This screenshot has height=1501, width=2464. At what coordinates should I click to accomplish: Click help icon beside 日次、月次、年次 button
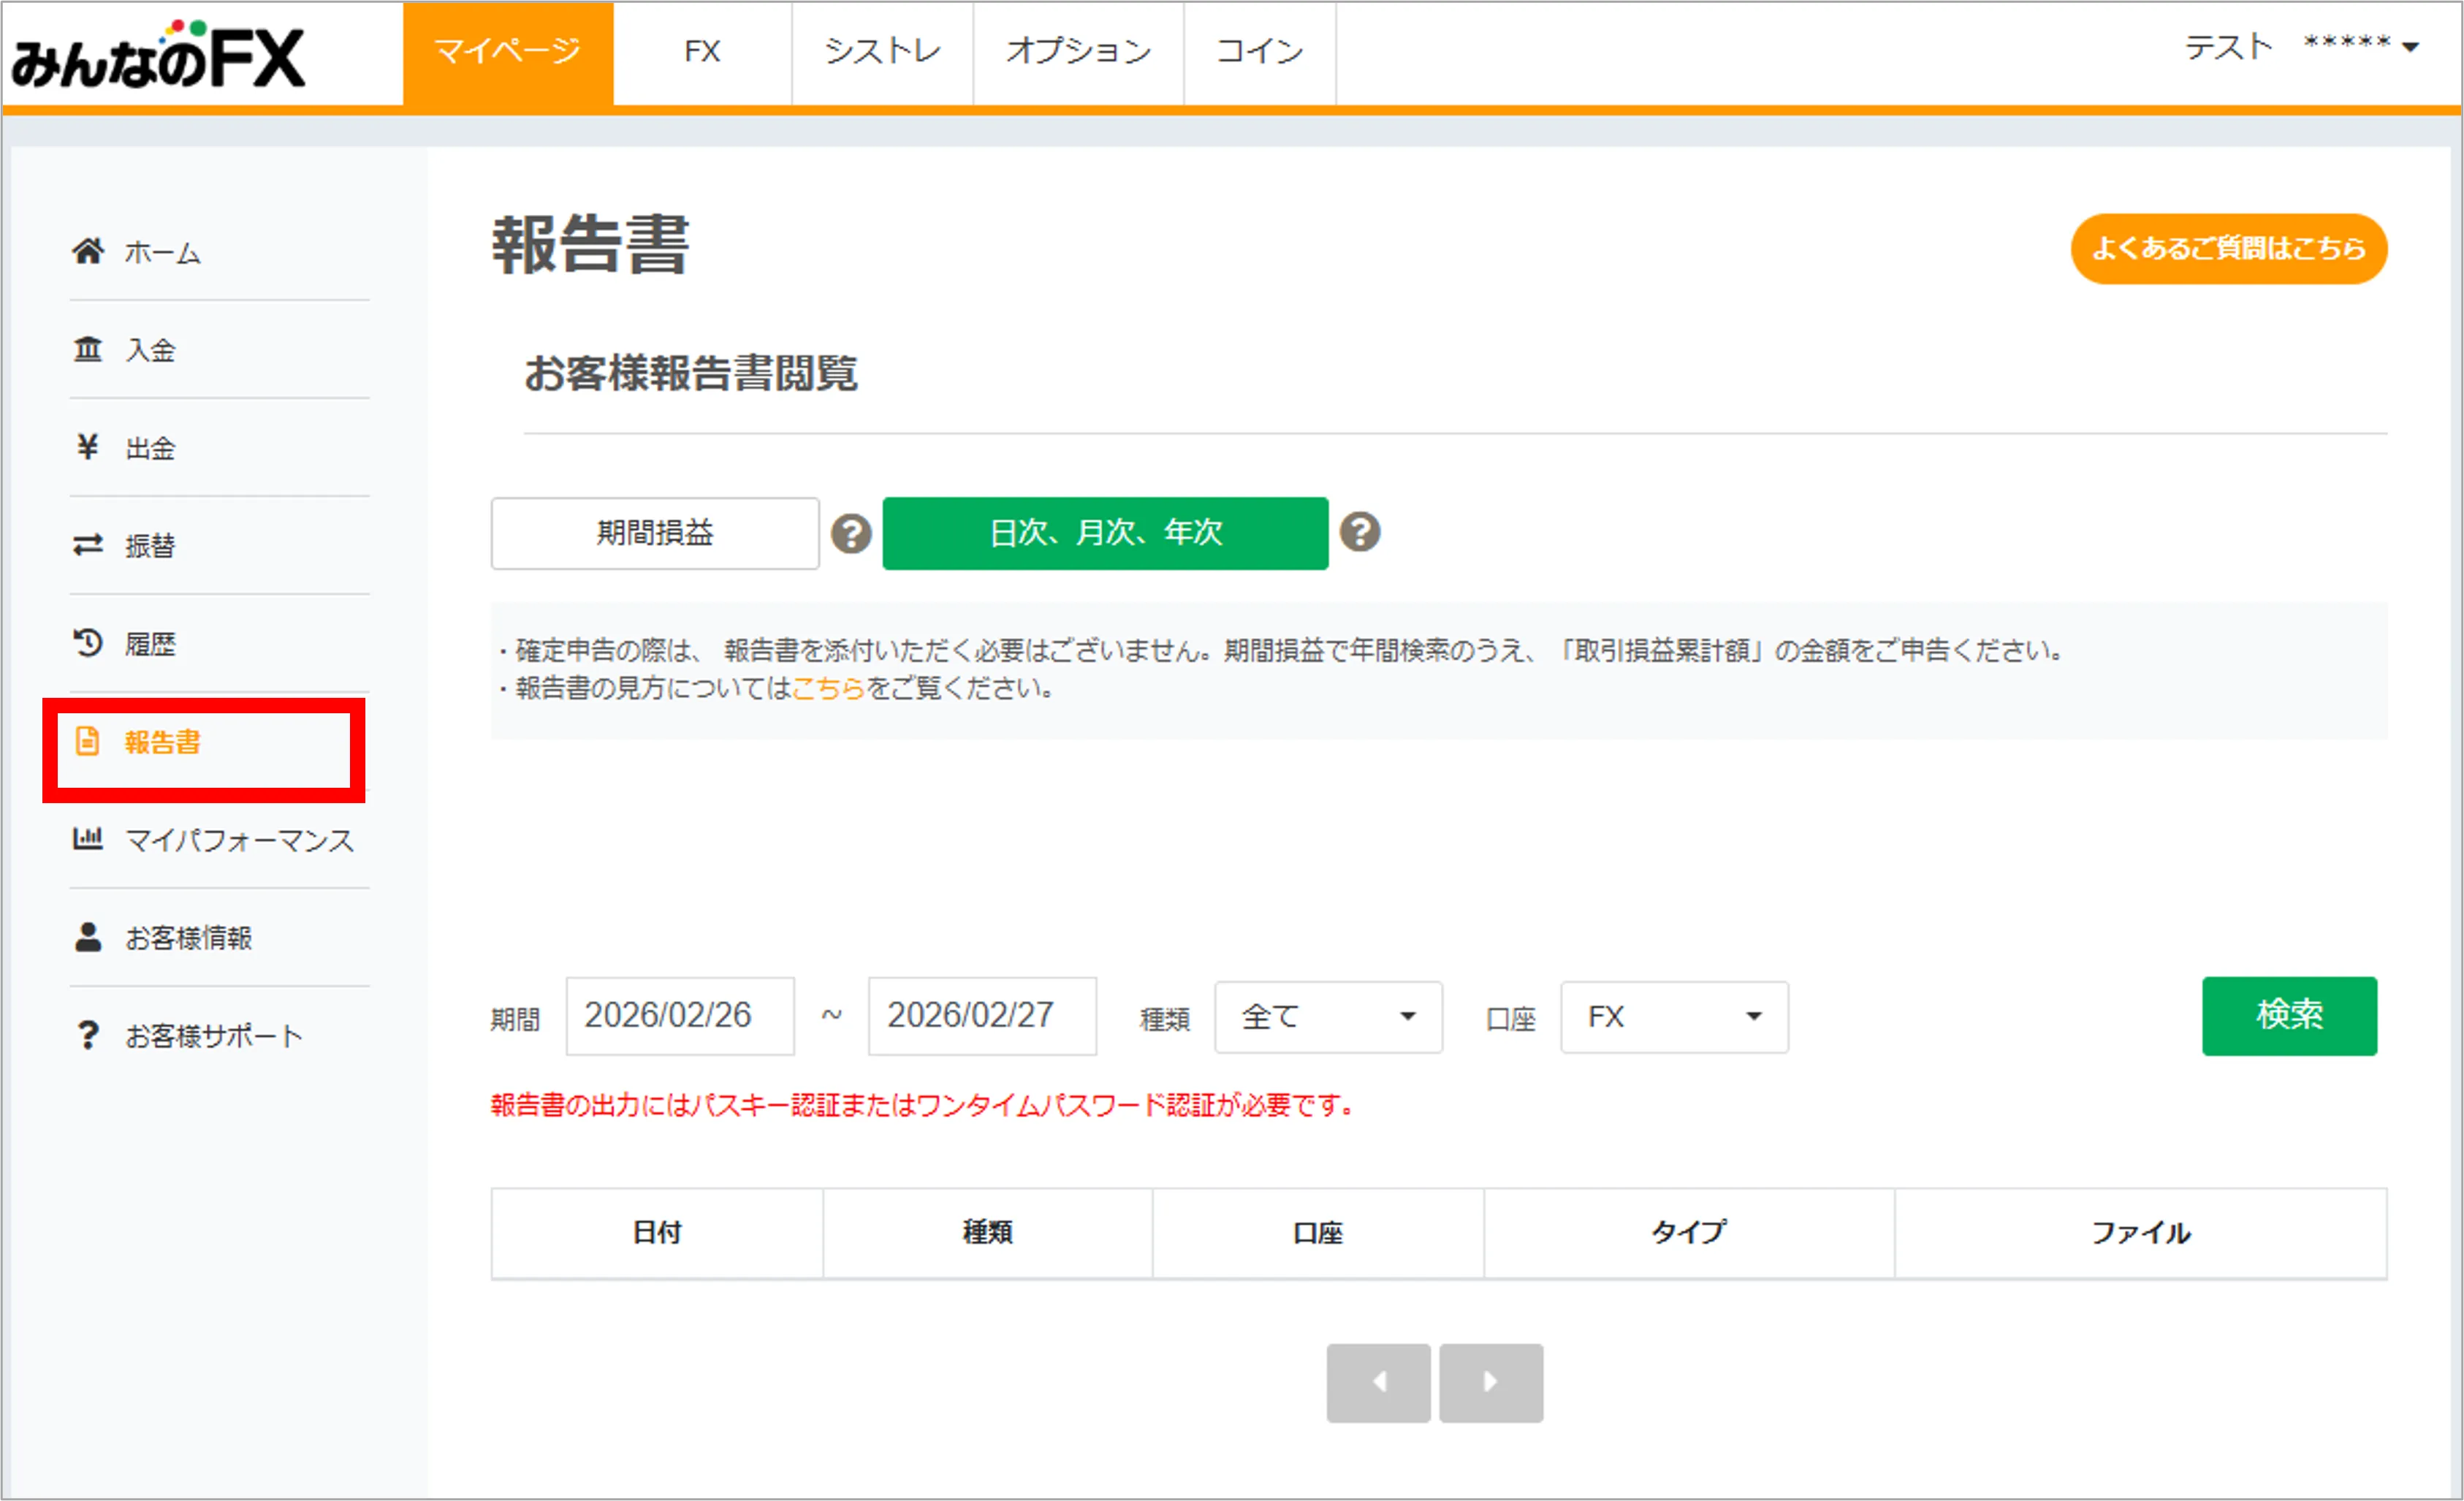pos(1360,532)
